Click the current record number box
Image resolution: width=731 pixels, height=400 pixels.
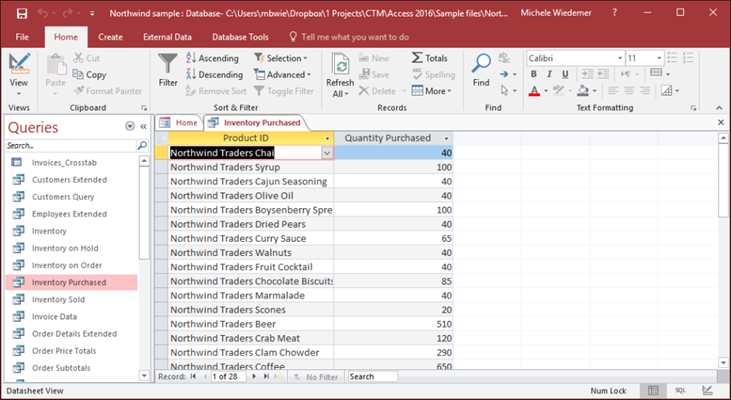click(x=228, y=376)
